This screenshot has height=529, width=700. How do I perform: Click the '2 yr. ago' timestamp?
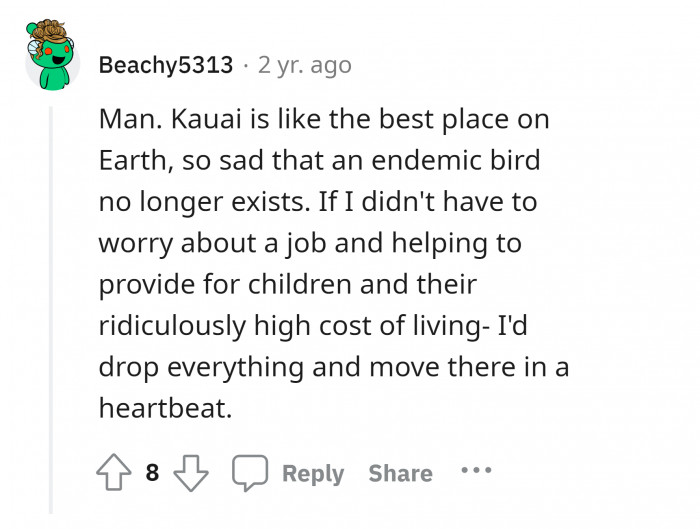[x=304, y=66]
